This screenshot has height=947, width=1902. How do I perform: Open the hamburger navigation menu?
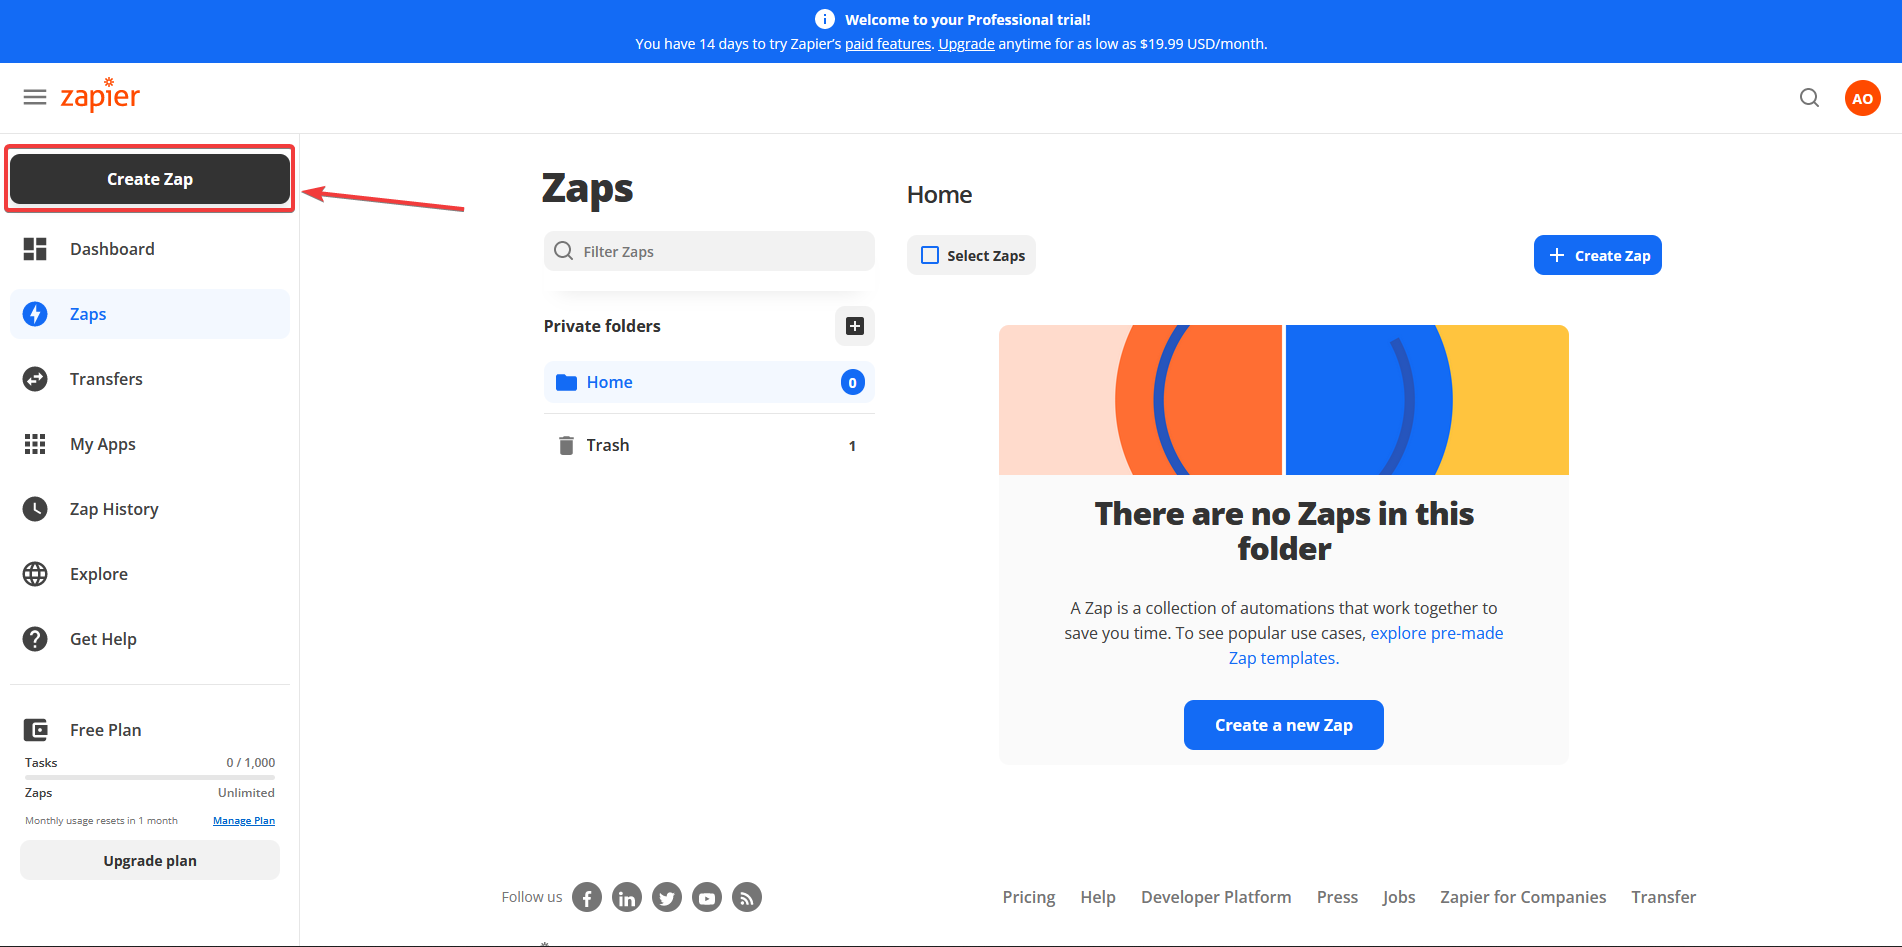coord(35,97)
